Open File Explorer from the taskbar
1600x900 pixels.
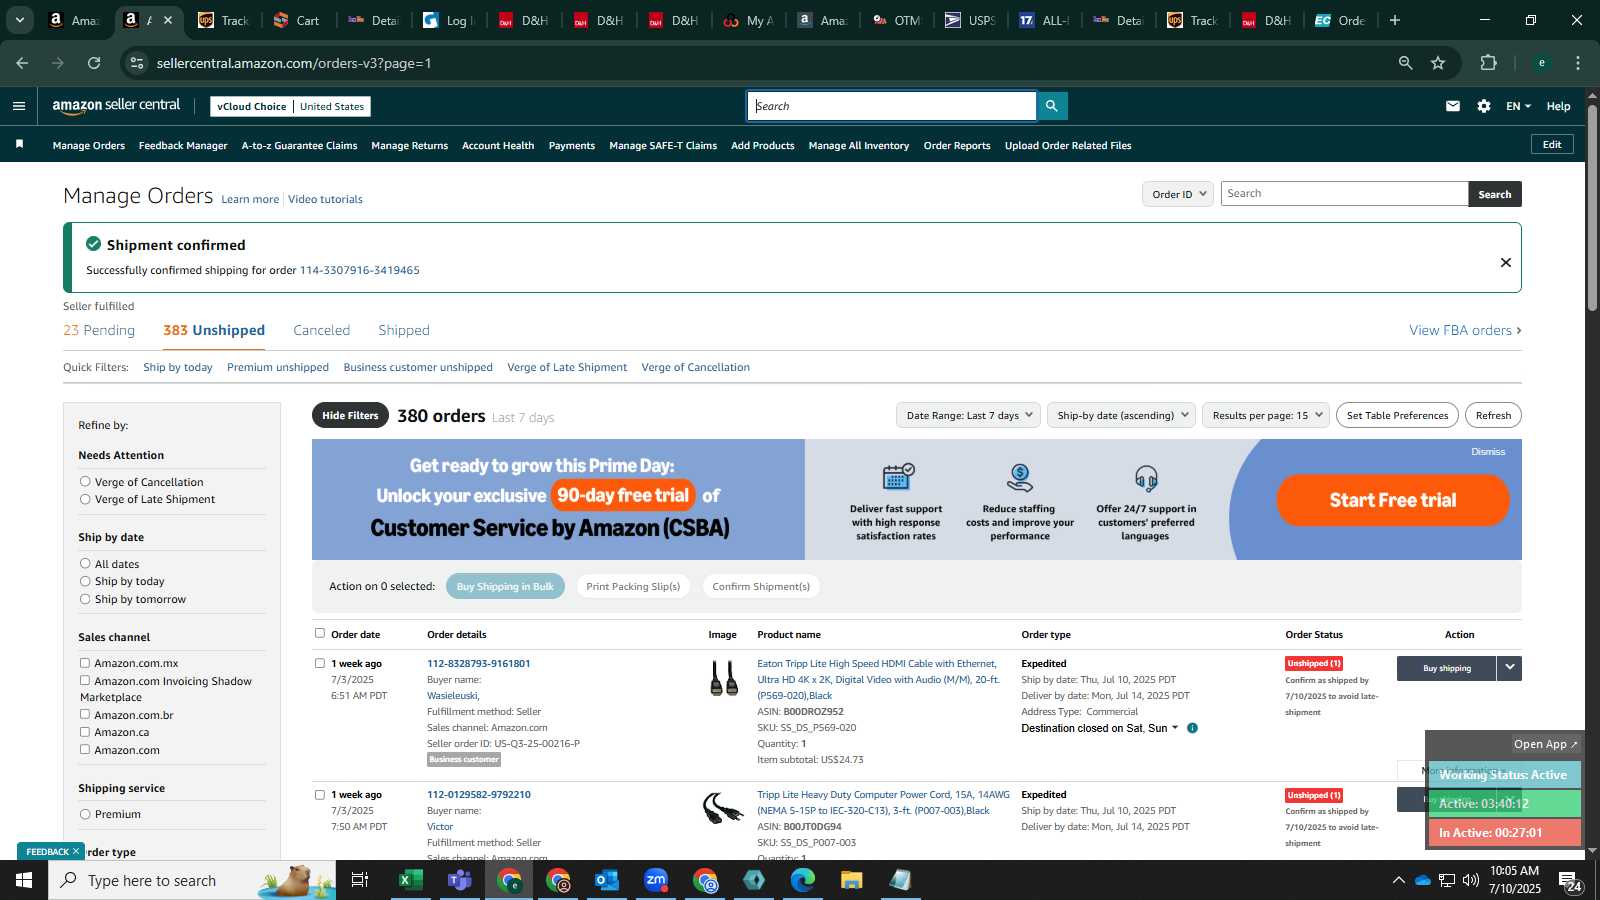click(x=851, y=880)
